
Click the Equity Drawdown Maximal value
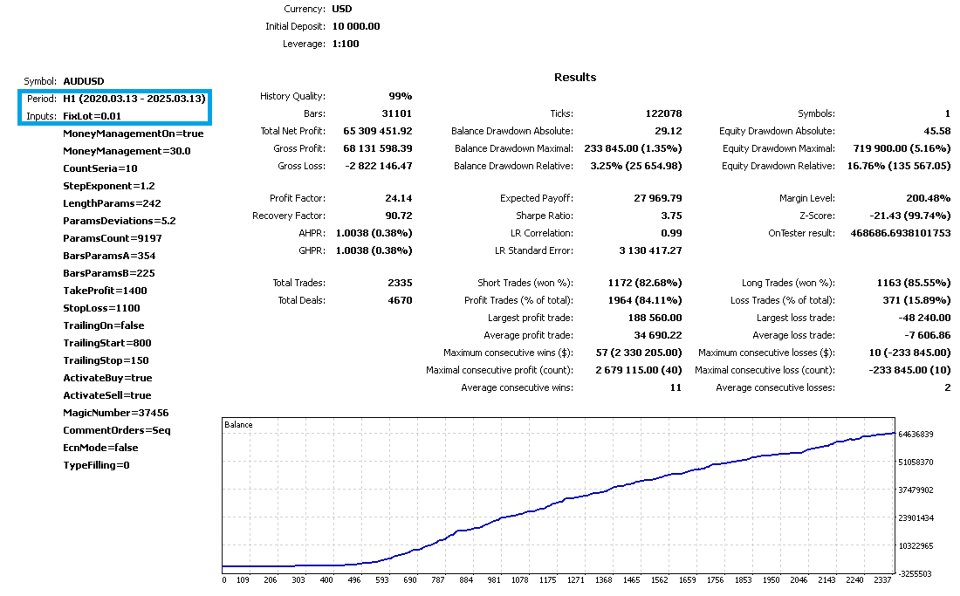[x=901, y=148]
